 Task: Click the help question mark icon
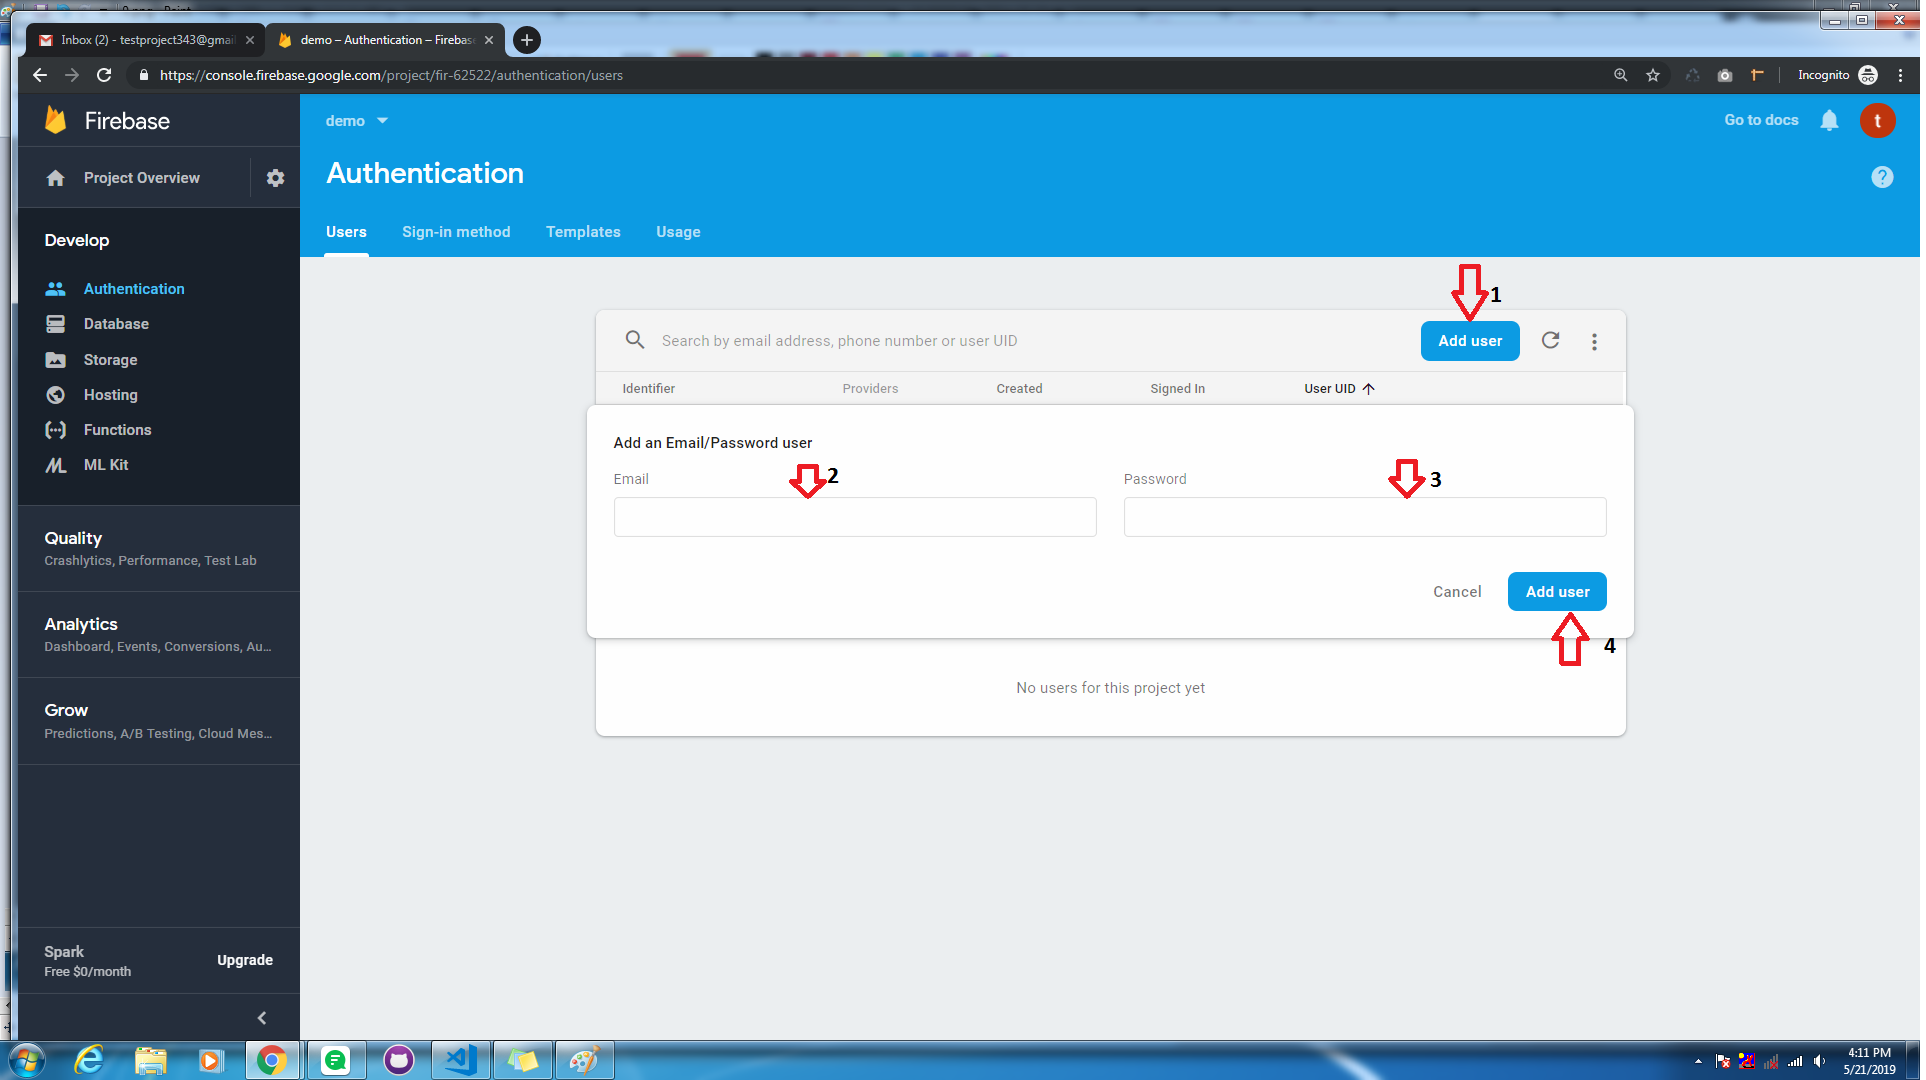[1882, 177]
